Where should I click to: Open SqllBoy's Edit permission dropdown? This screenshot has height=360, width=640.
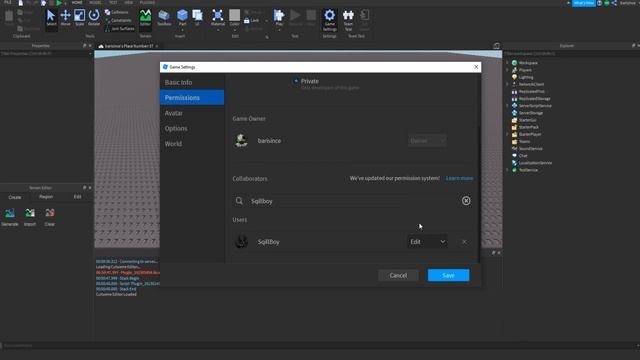[427, 242]
